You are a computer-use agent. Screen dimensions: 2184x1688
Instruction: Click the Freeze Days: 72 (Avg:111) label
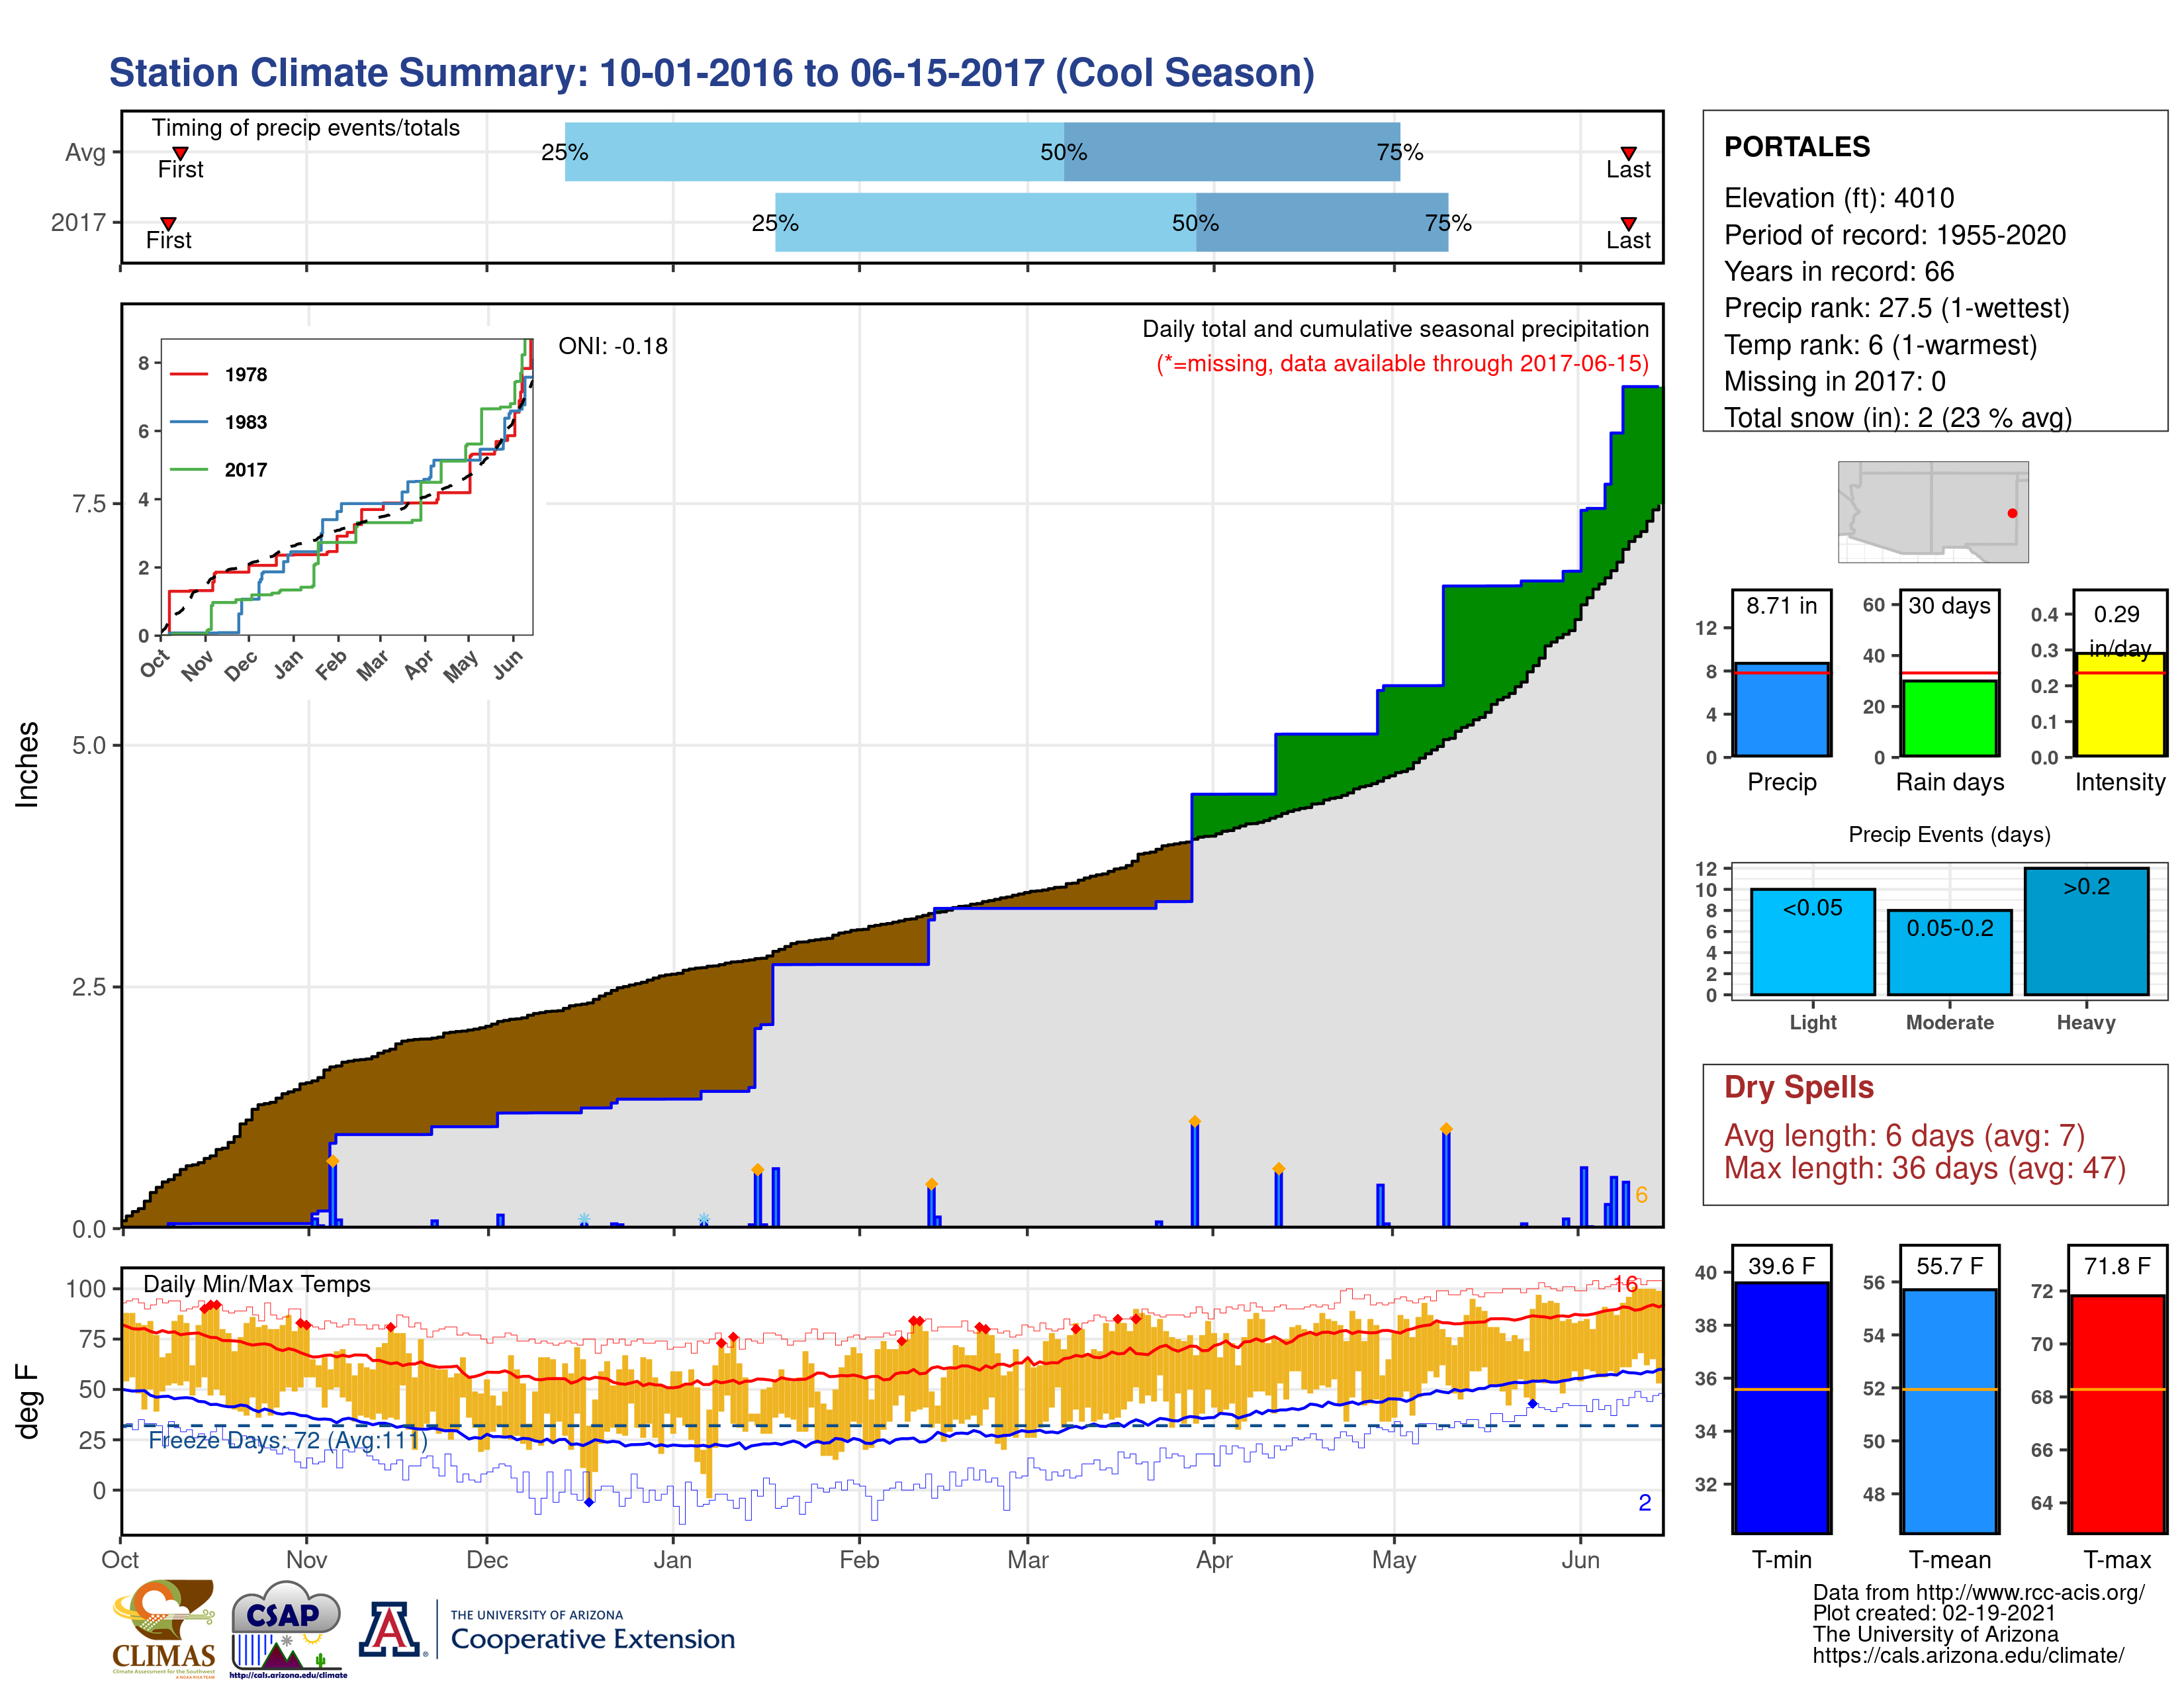click(288, 1440)
